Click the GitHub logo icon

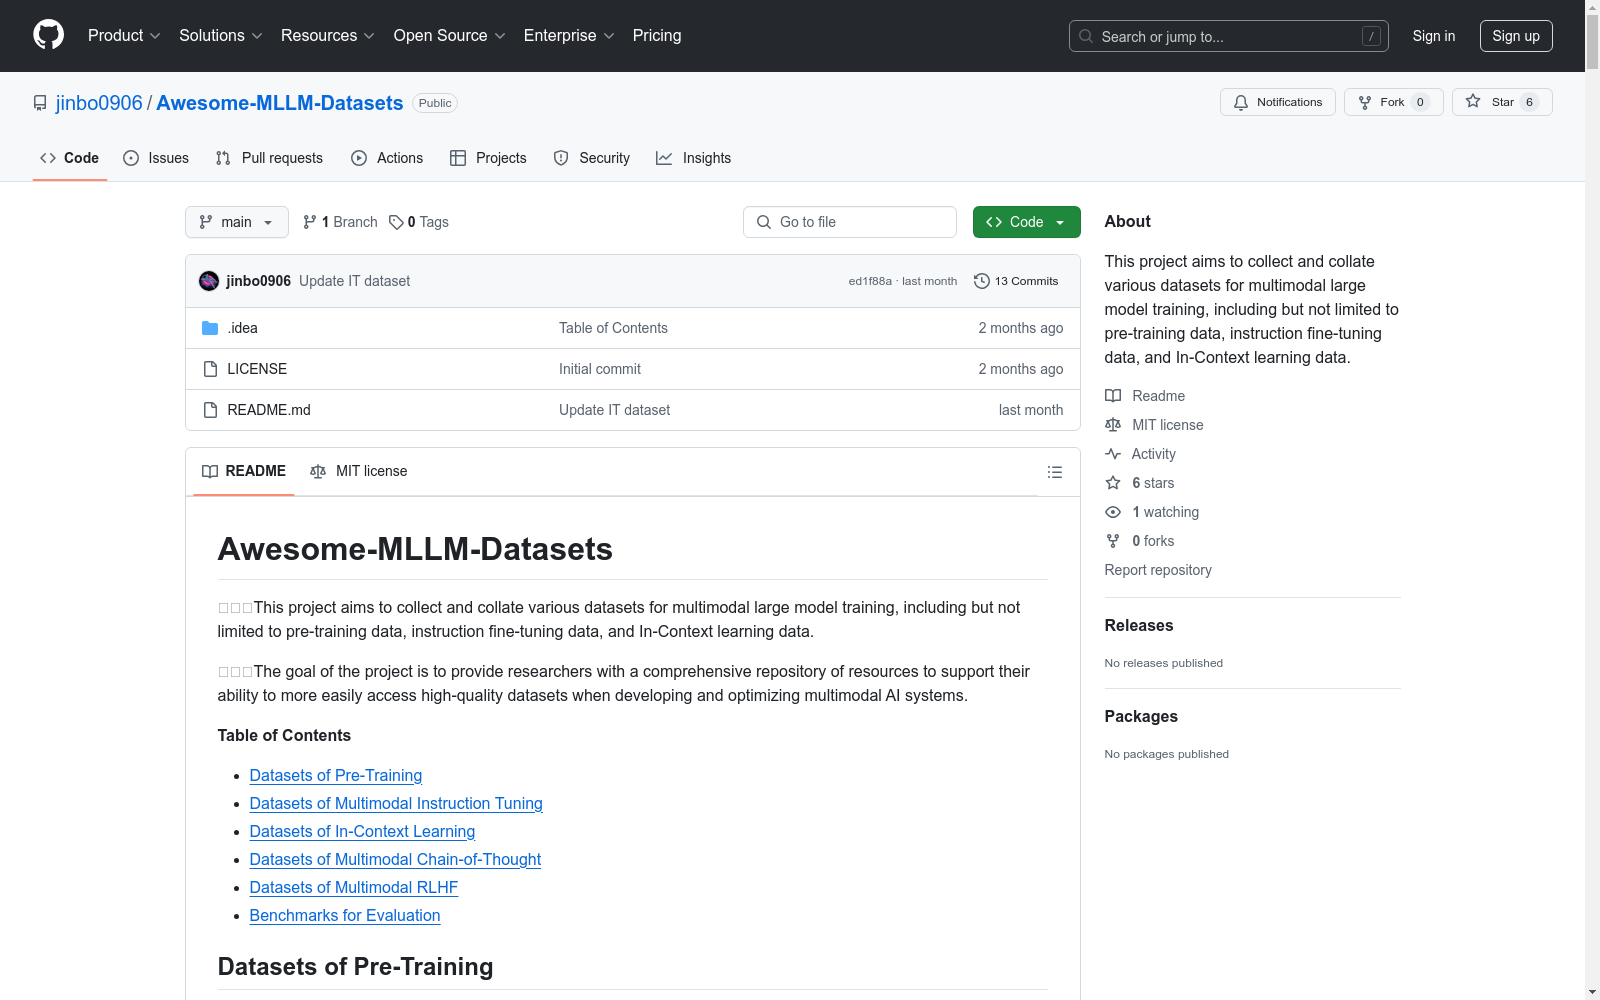(x=48, y=35)
